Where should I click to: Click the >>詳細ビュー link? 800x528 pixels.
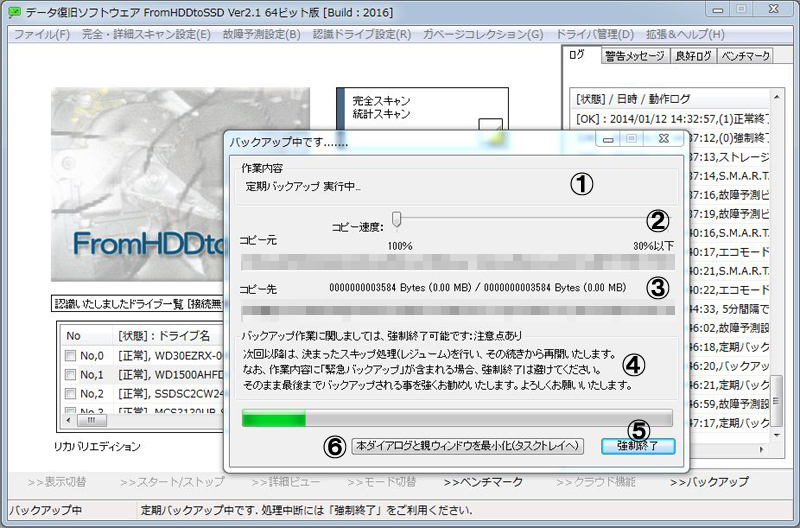(286, 482)
